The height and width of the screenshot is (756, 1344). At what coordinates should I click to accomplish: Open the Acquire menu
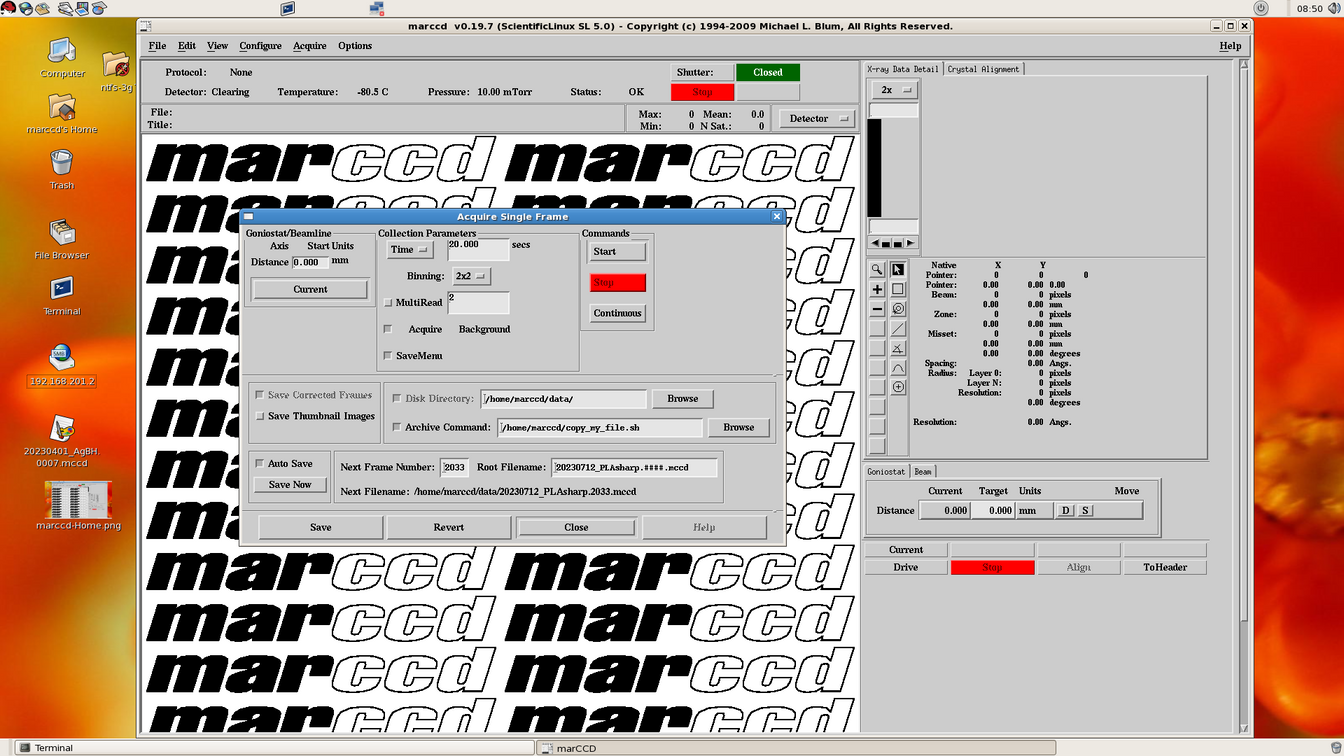[310, 46]
